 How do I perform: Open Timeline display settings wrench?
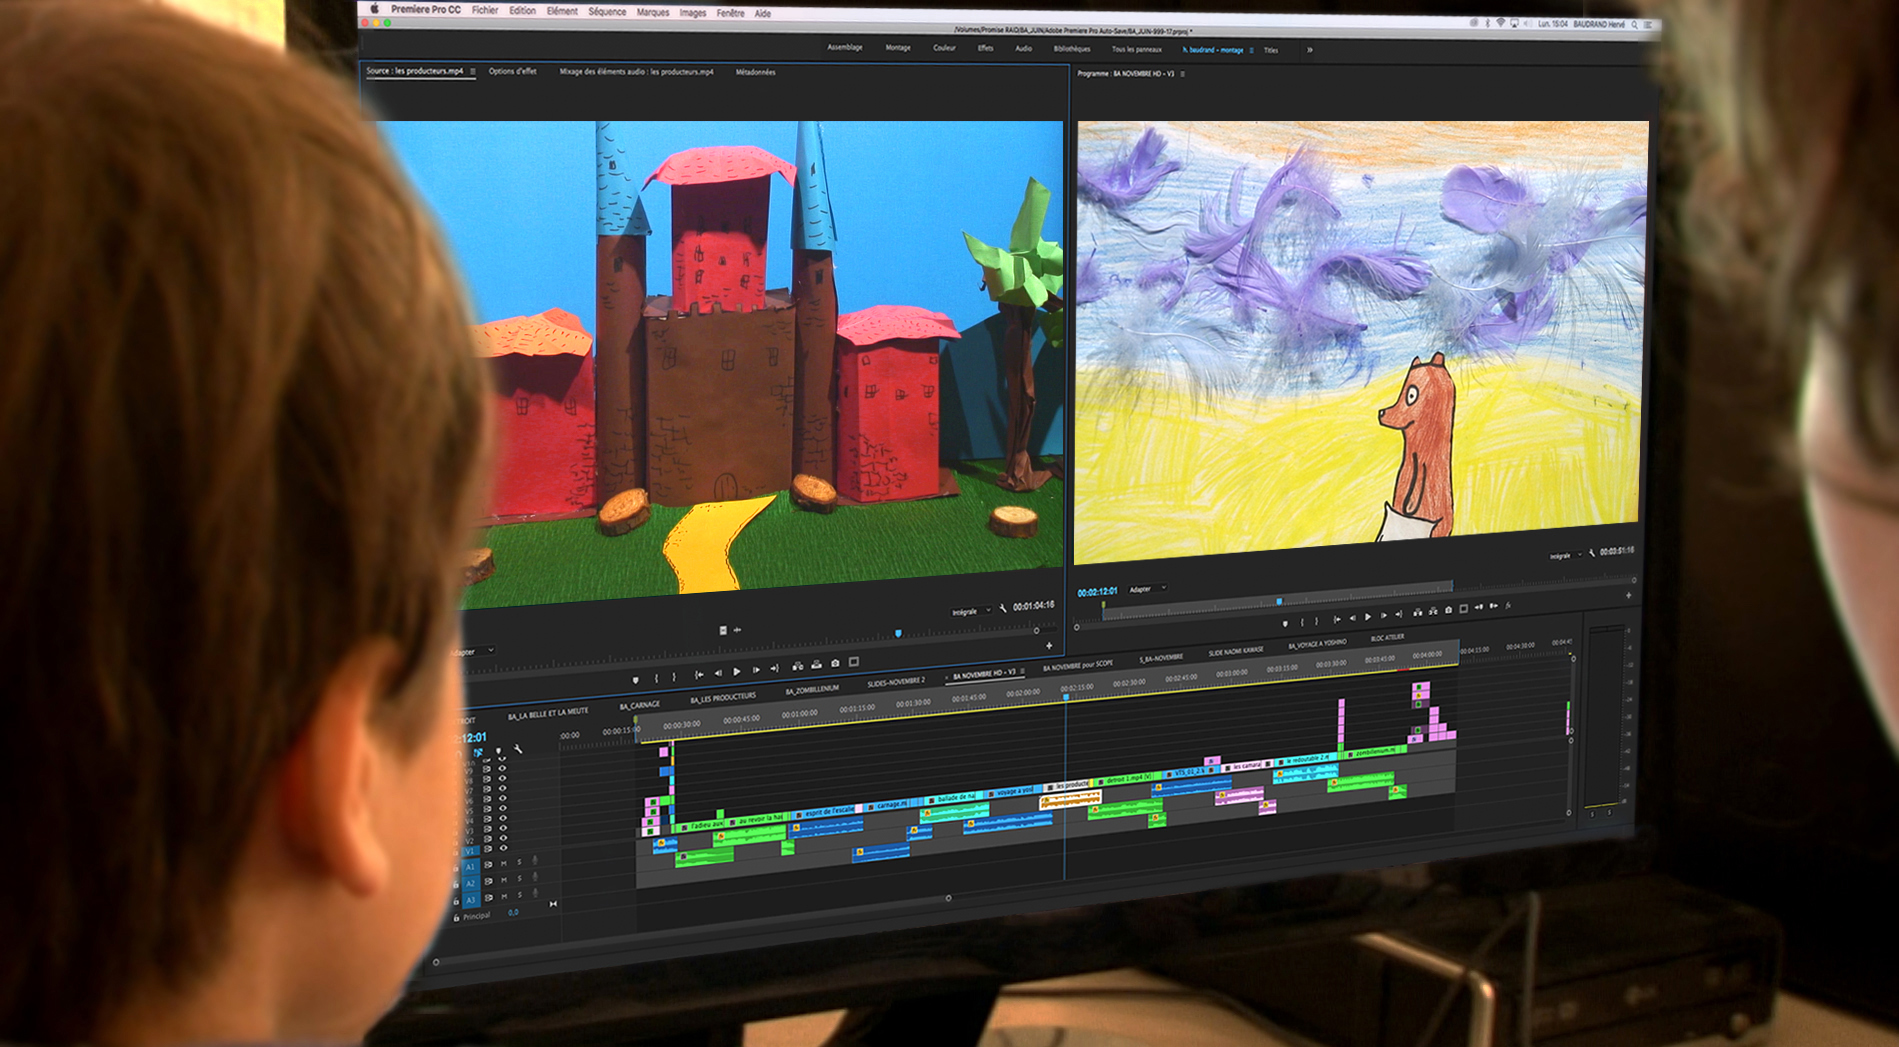[518, 749]
